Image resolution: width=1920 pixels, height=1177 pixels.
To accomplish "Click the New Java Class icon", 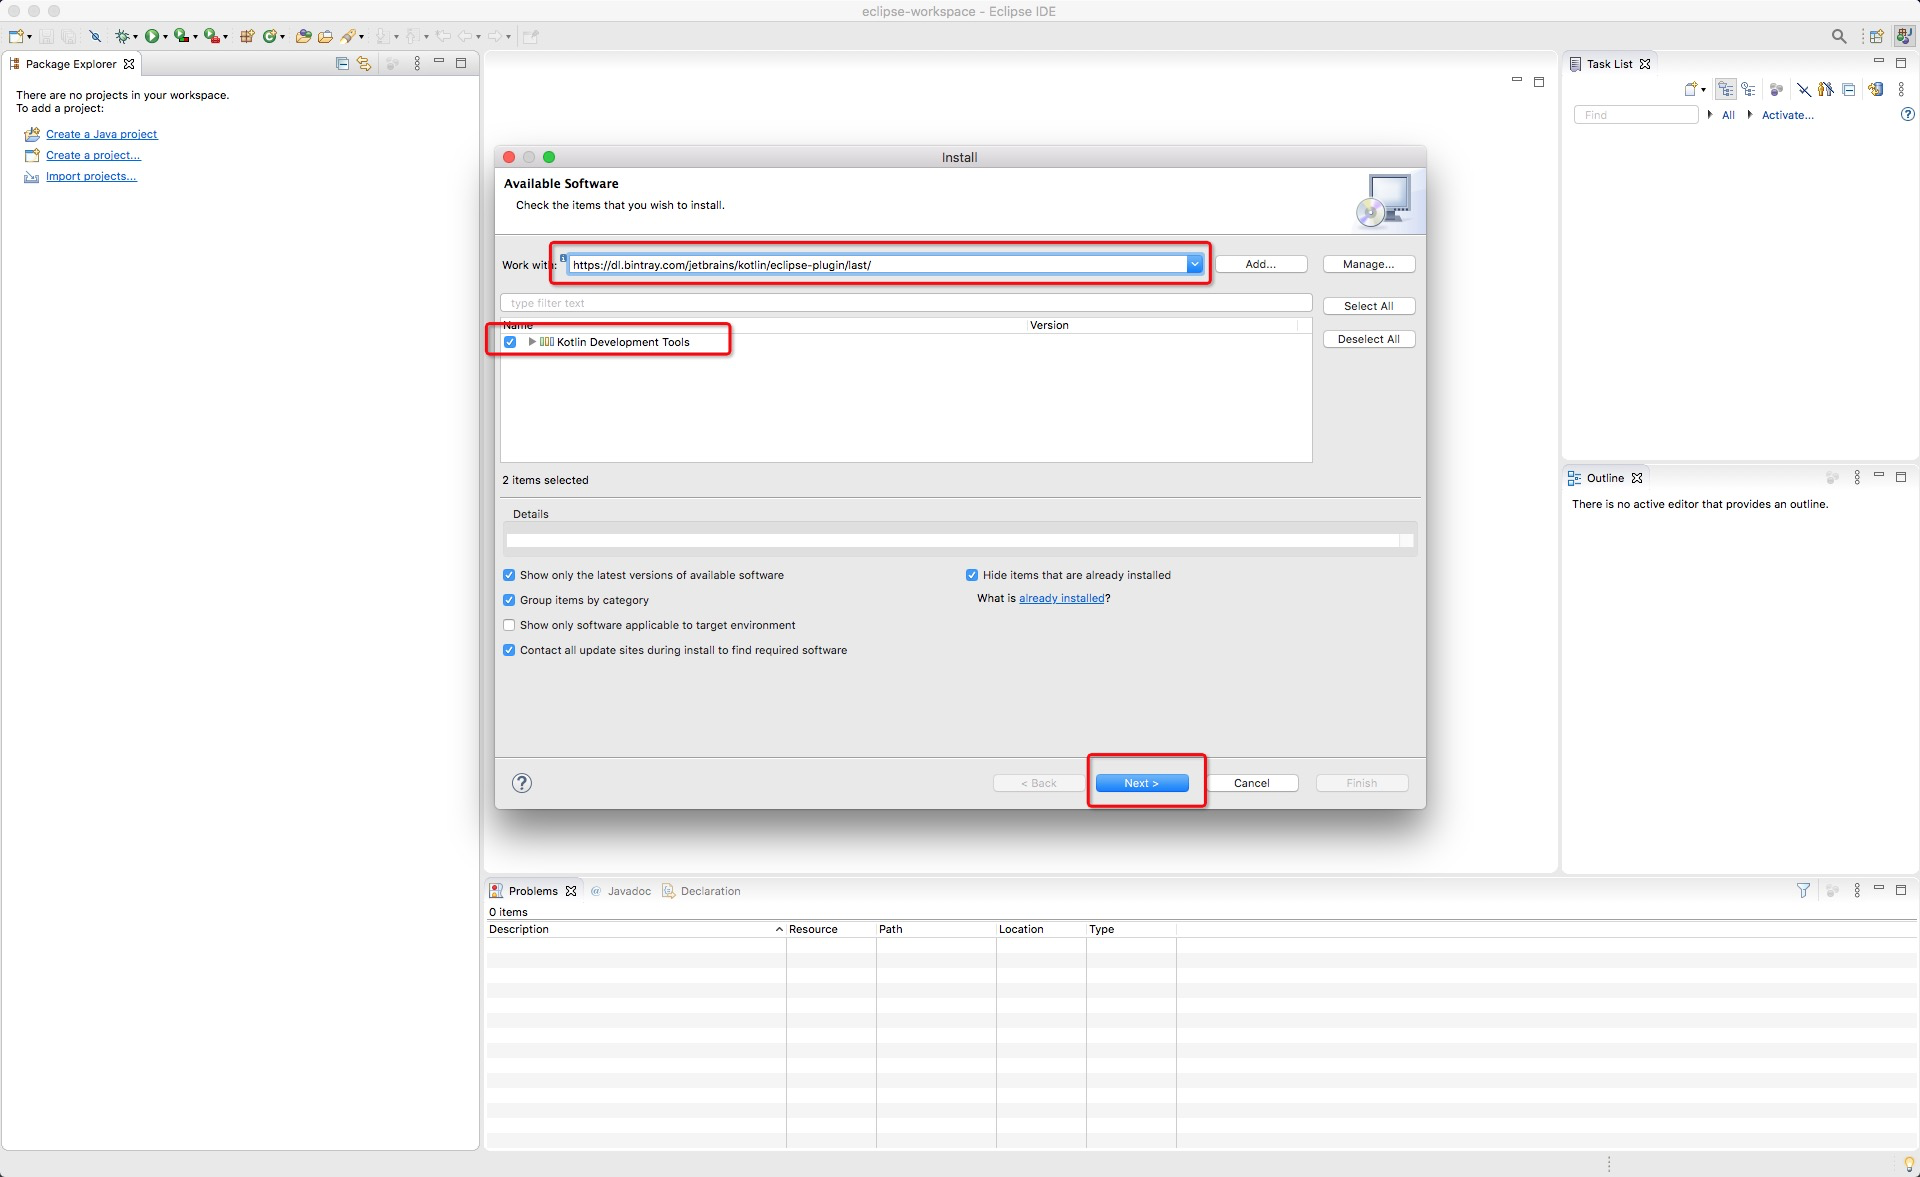I will [x=269, y=37].
